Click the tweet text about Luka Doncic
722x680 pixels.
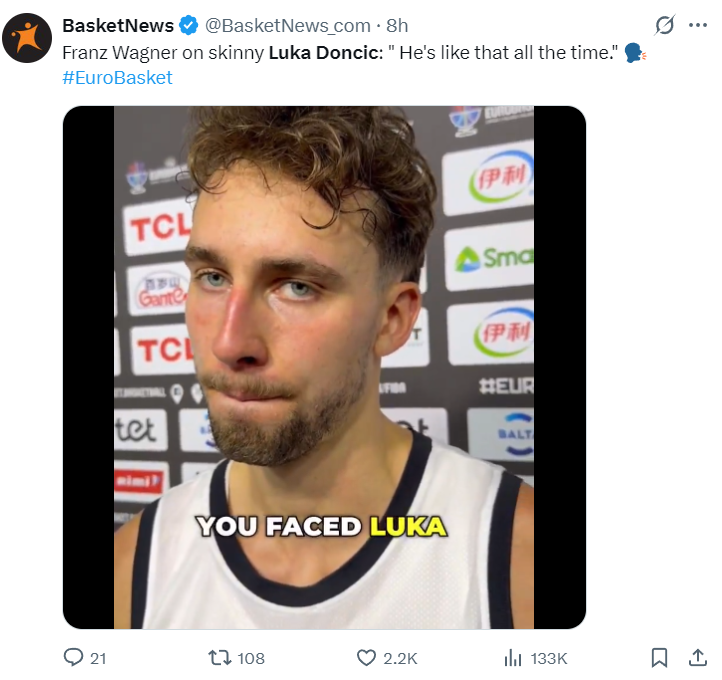pos(340,52)
